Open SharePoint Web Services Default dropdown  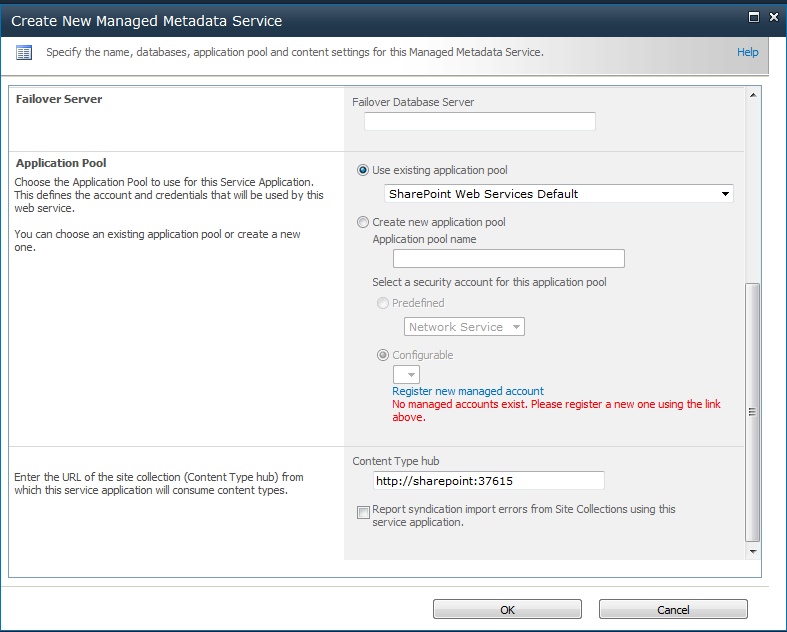point(559,194)
